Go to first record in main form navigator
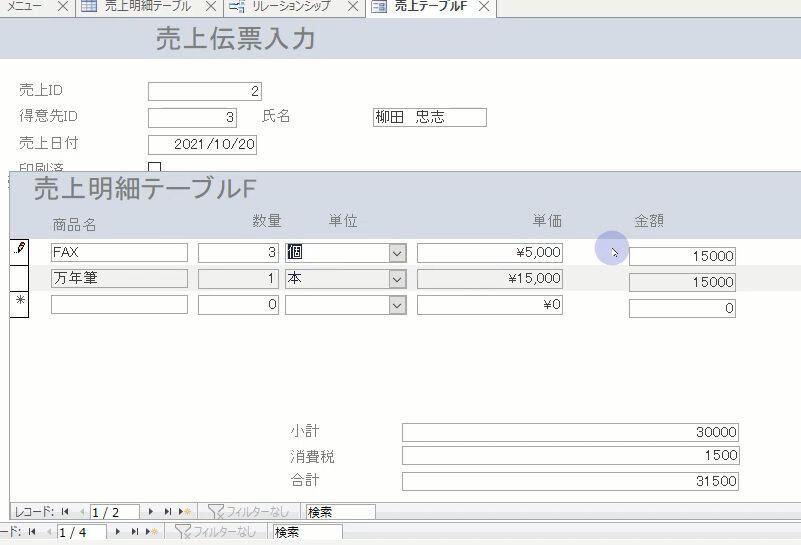The image size is (801, 545). (x=33, y=532)
